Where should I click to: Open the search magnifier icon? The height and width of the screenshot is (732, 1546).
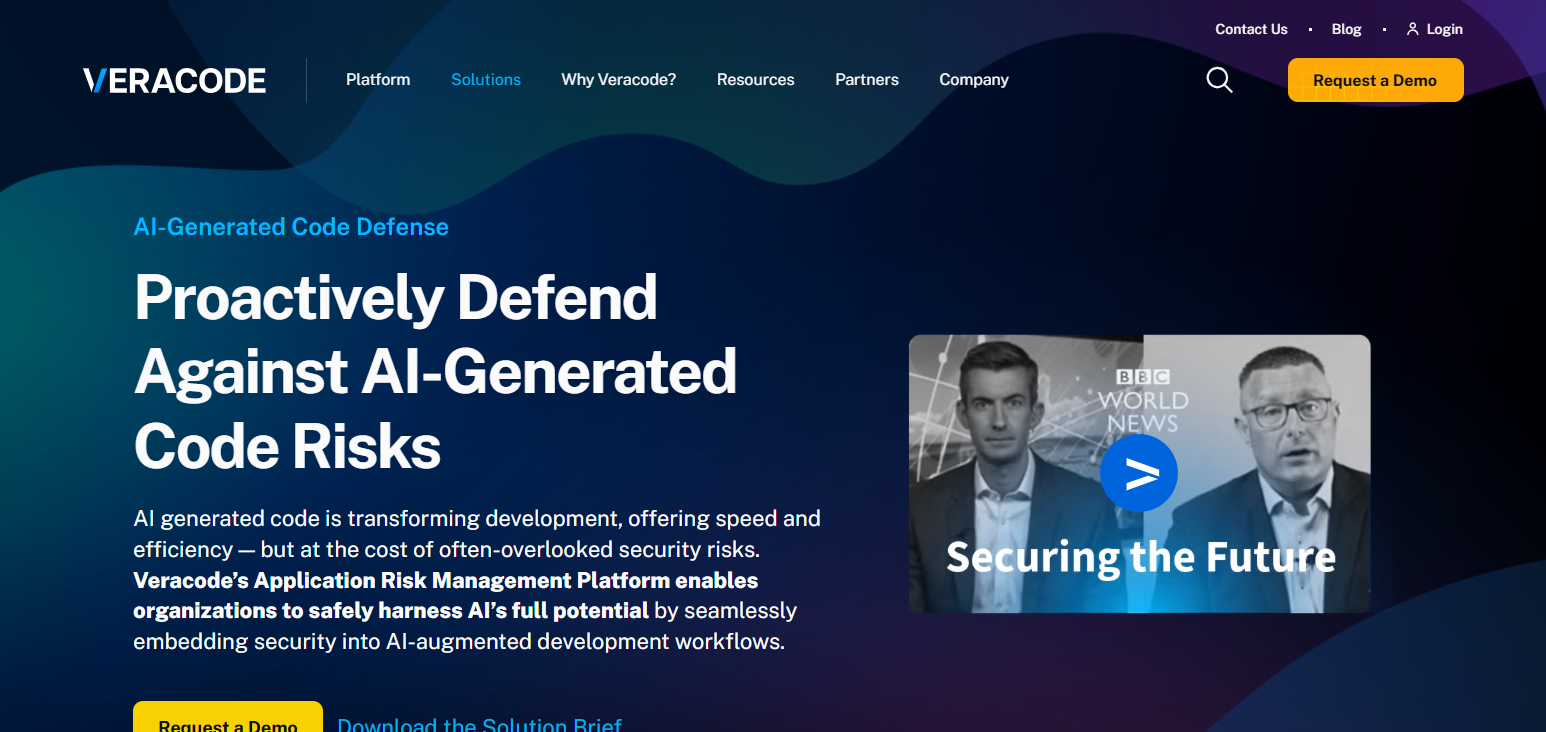coord(1219,80)
